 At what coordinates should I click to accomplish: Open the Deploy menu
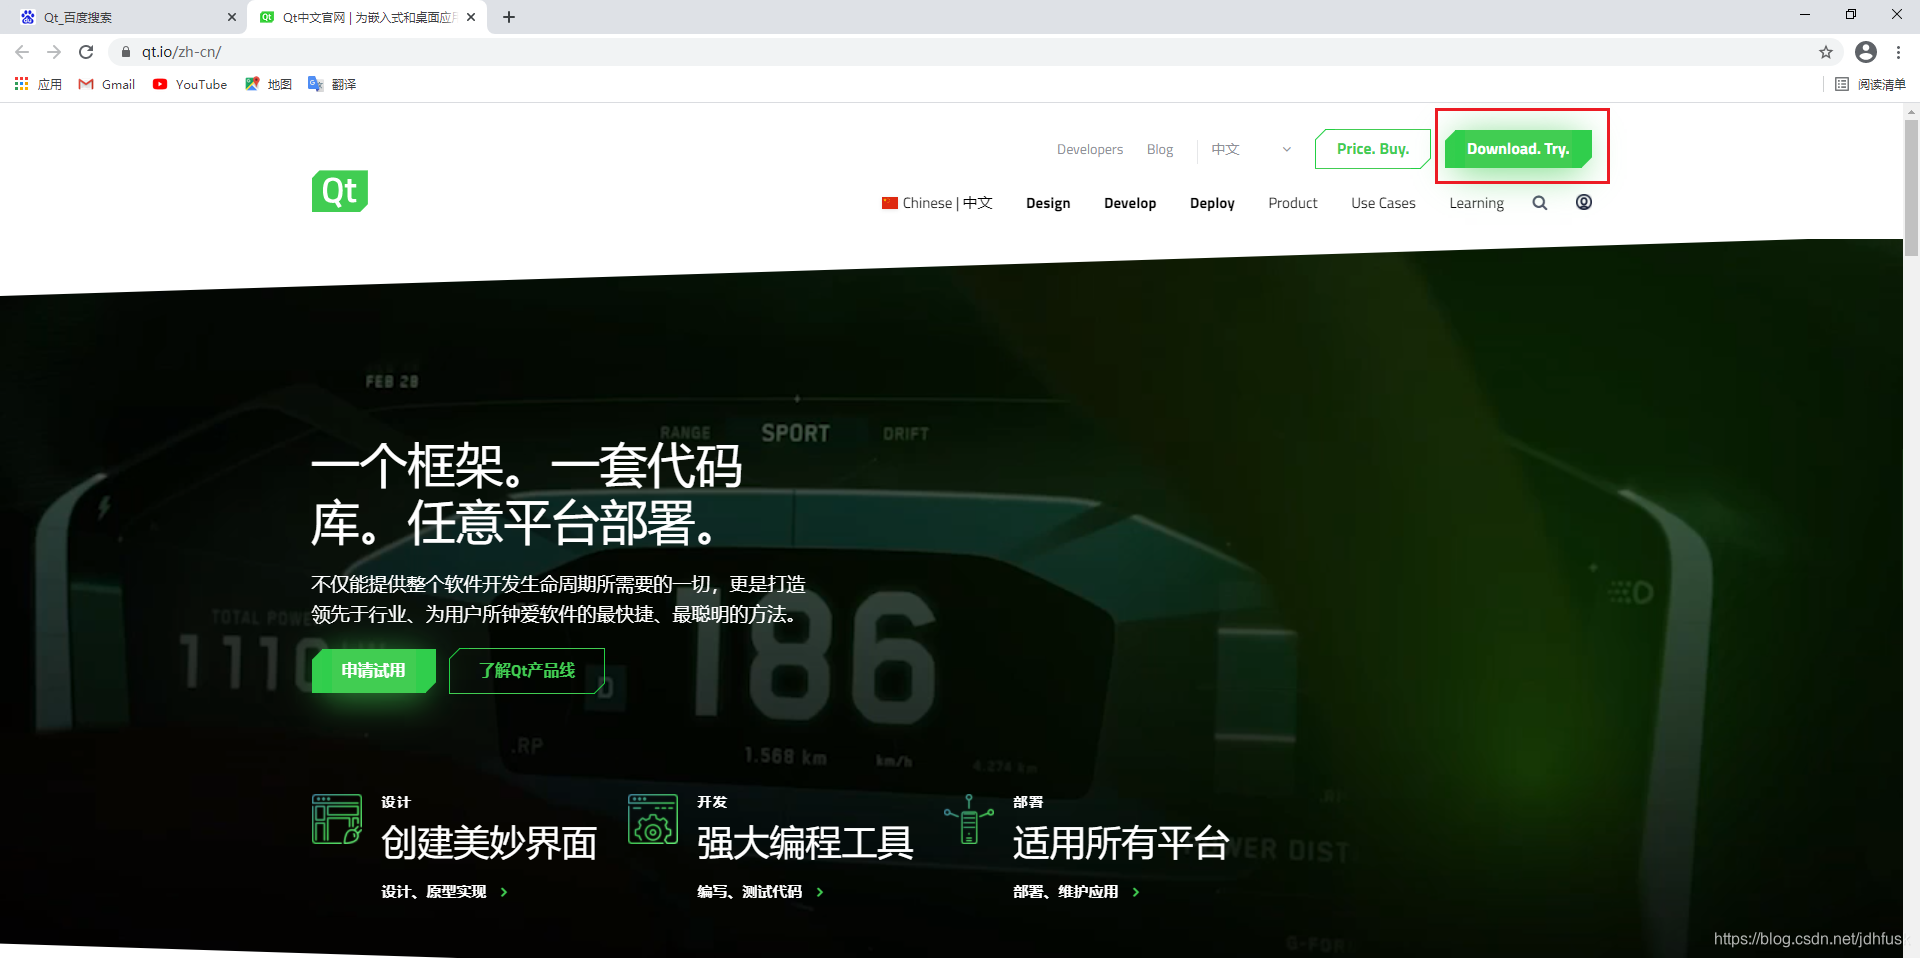coord(1212,203)
